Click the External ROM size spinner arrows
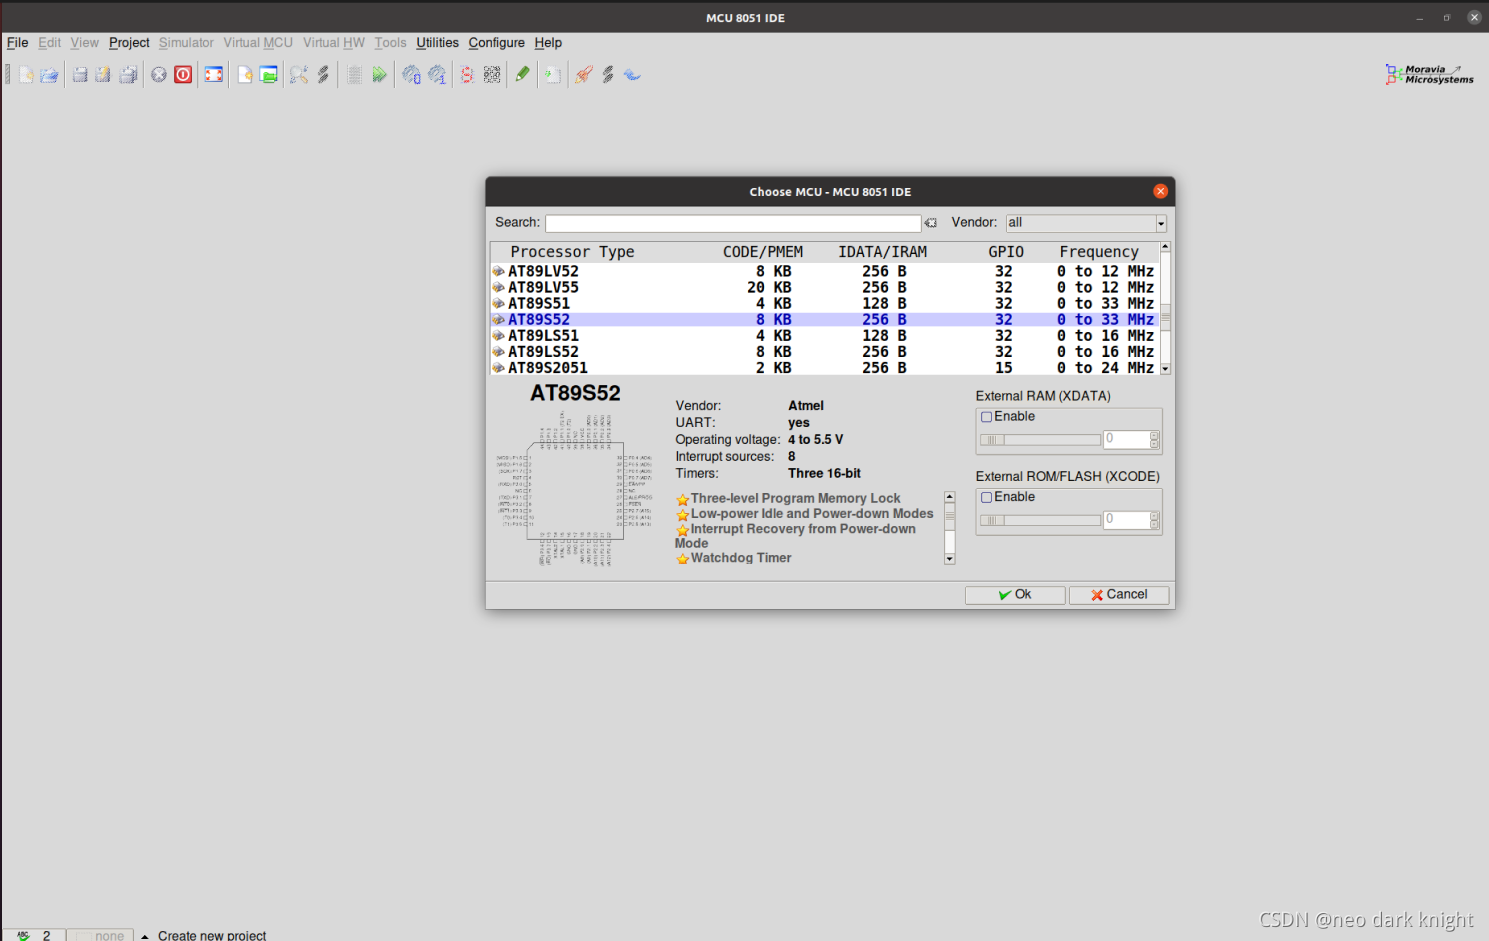This screenshot has height=941, width=1489. 1154,520
